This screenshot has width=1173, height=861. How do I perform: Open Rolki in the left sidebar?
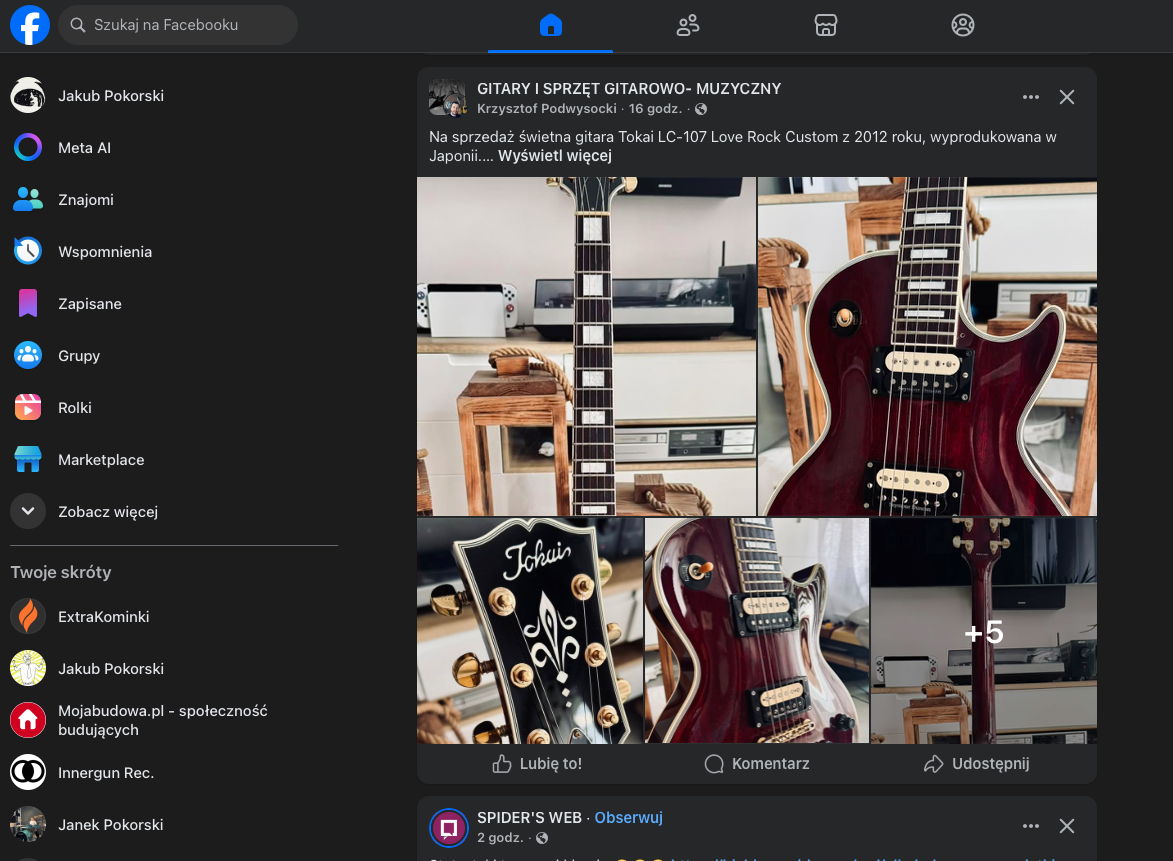coord(74,408)
